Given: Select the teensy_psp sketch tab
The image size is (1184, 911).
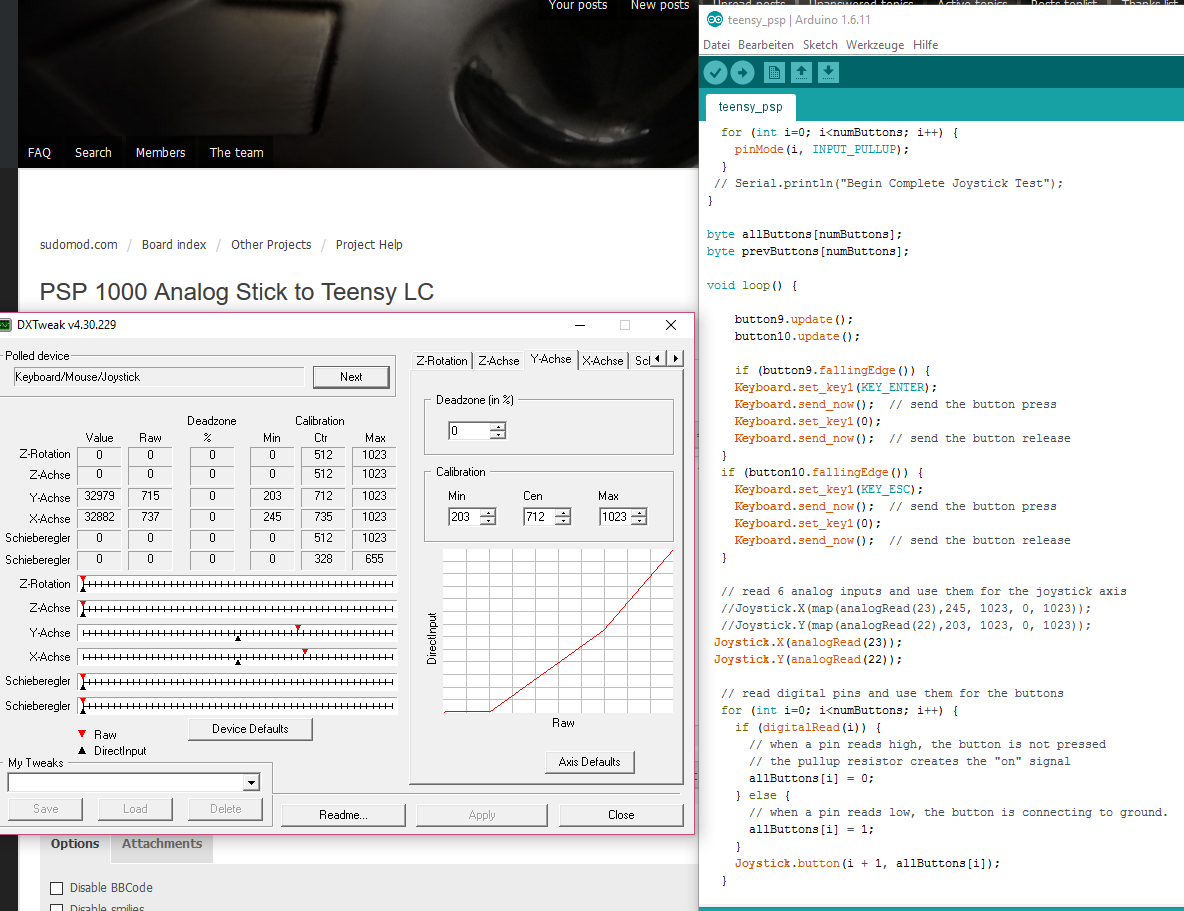Looking at the screenshot, I should [750, 107].
